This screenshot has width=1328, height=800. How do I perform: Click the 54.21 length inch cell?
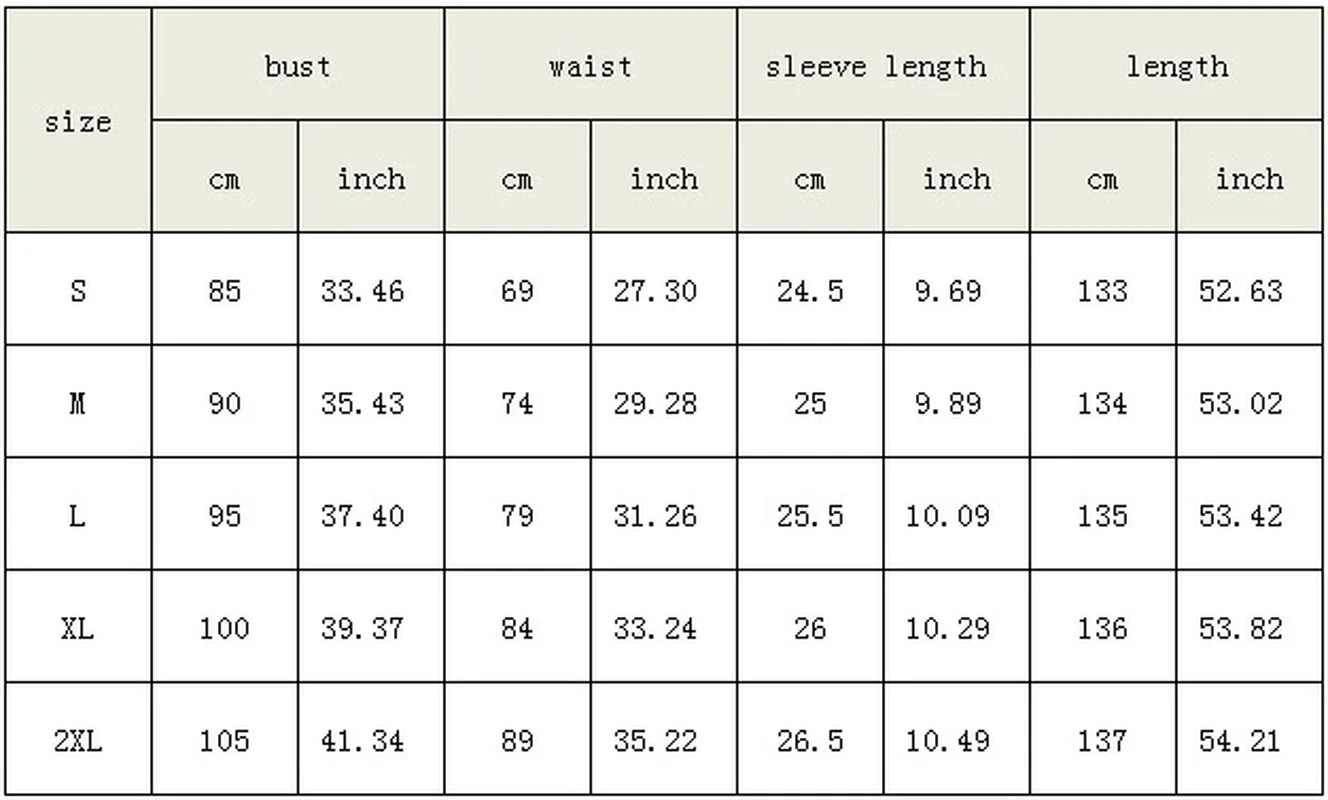click(1240, 741)
